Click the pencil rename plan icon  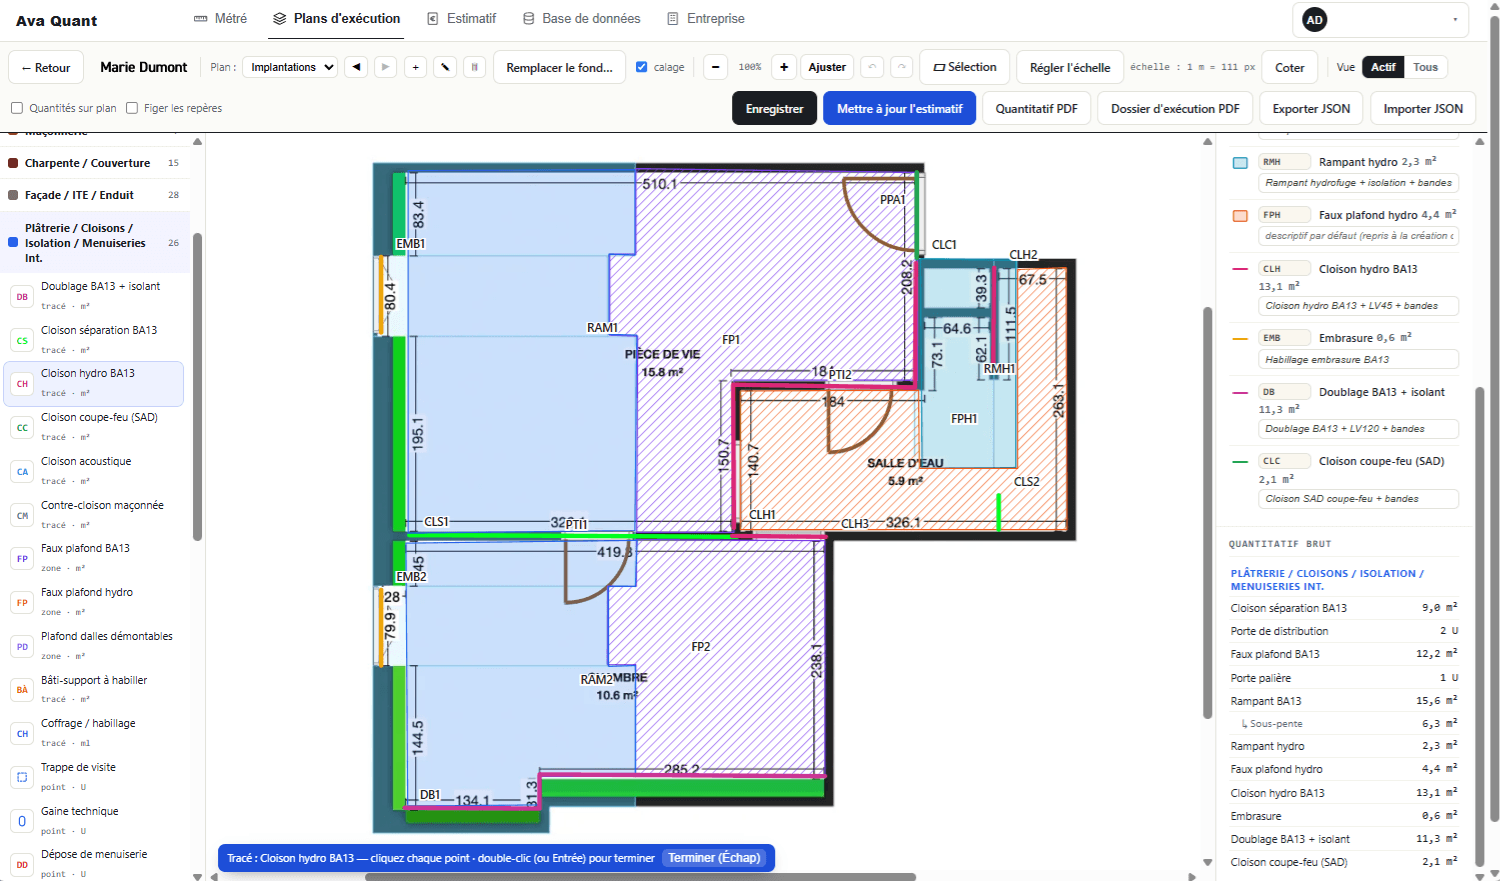[x=446, y=67]
